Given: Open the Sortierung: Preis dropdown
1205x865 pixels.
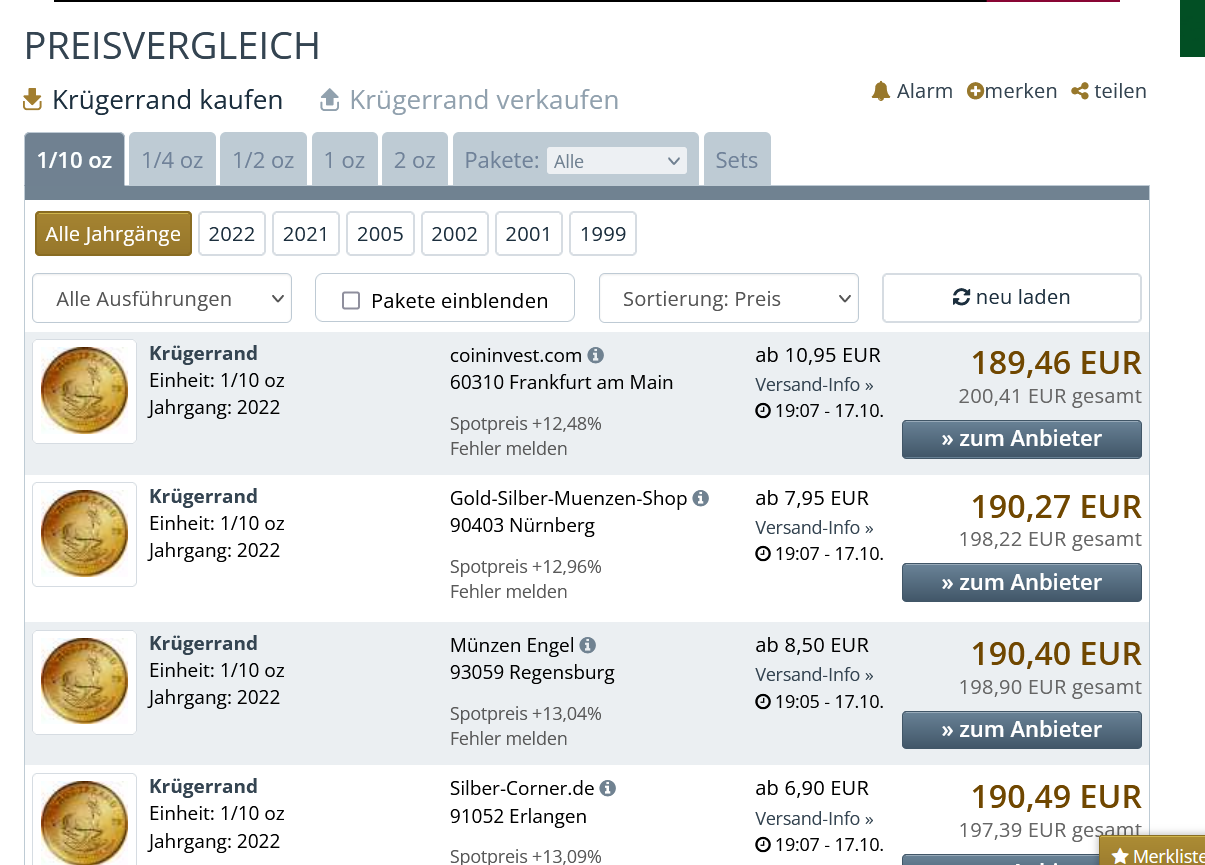Looking at the screenshot, I should tap(728, 298).
